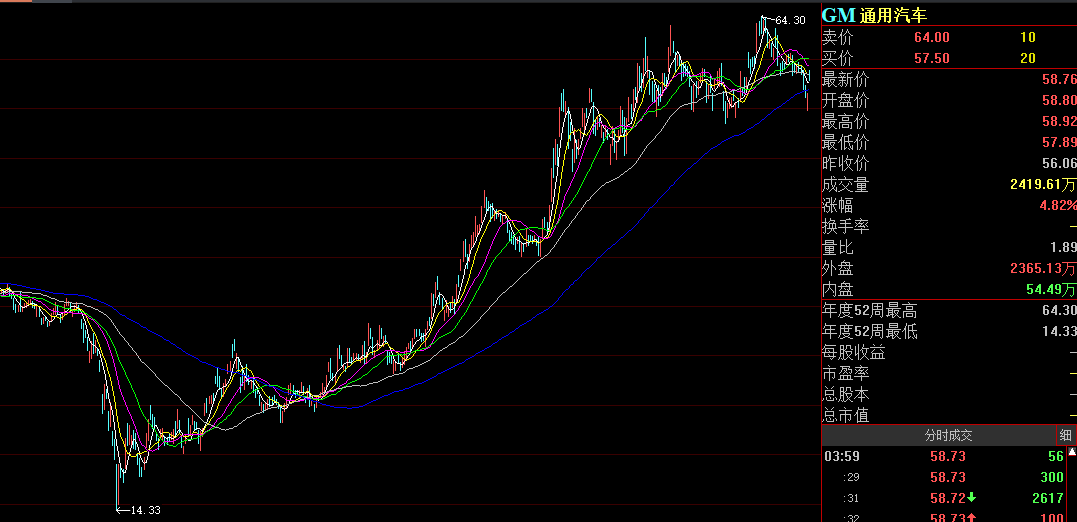Viewport: 1077px width, 522px height.
Task: Select the 分时成交 panel header
Action: point(948,435)
